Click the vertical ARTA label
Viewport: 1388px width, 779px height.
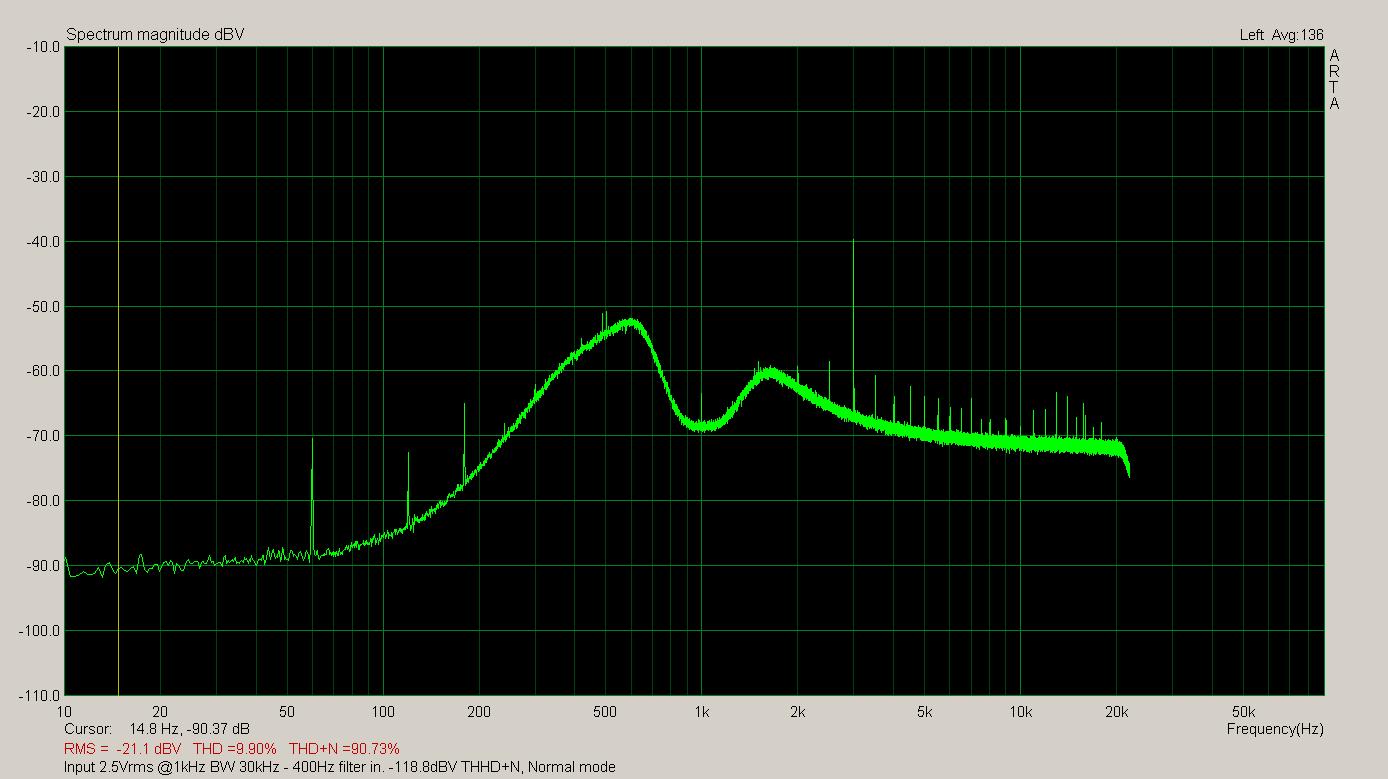click(1334, 79)
